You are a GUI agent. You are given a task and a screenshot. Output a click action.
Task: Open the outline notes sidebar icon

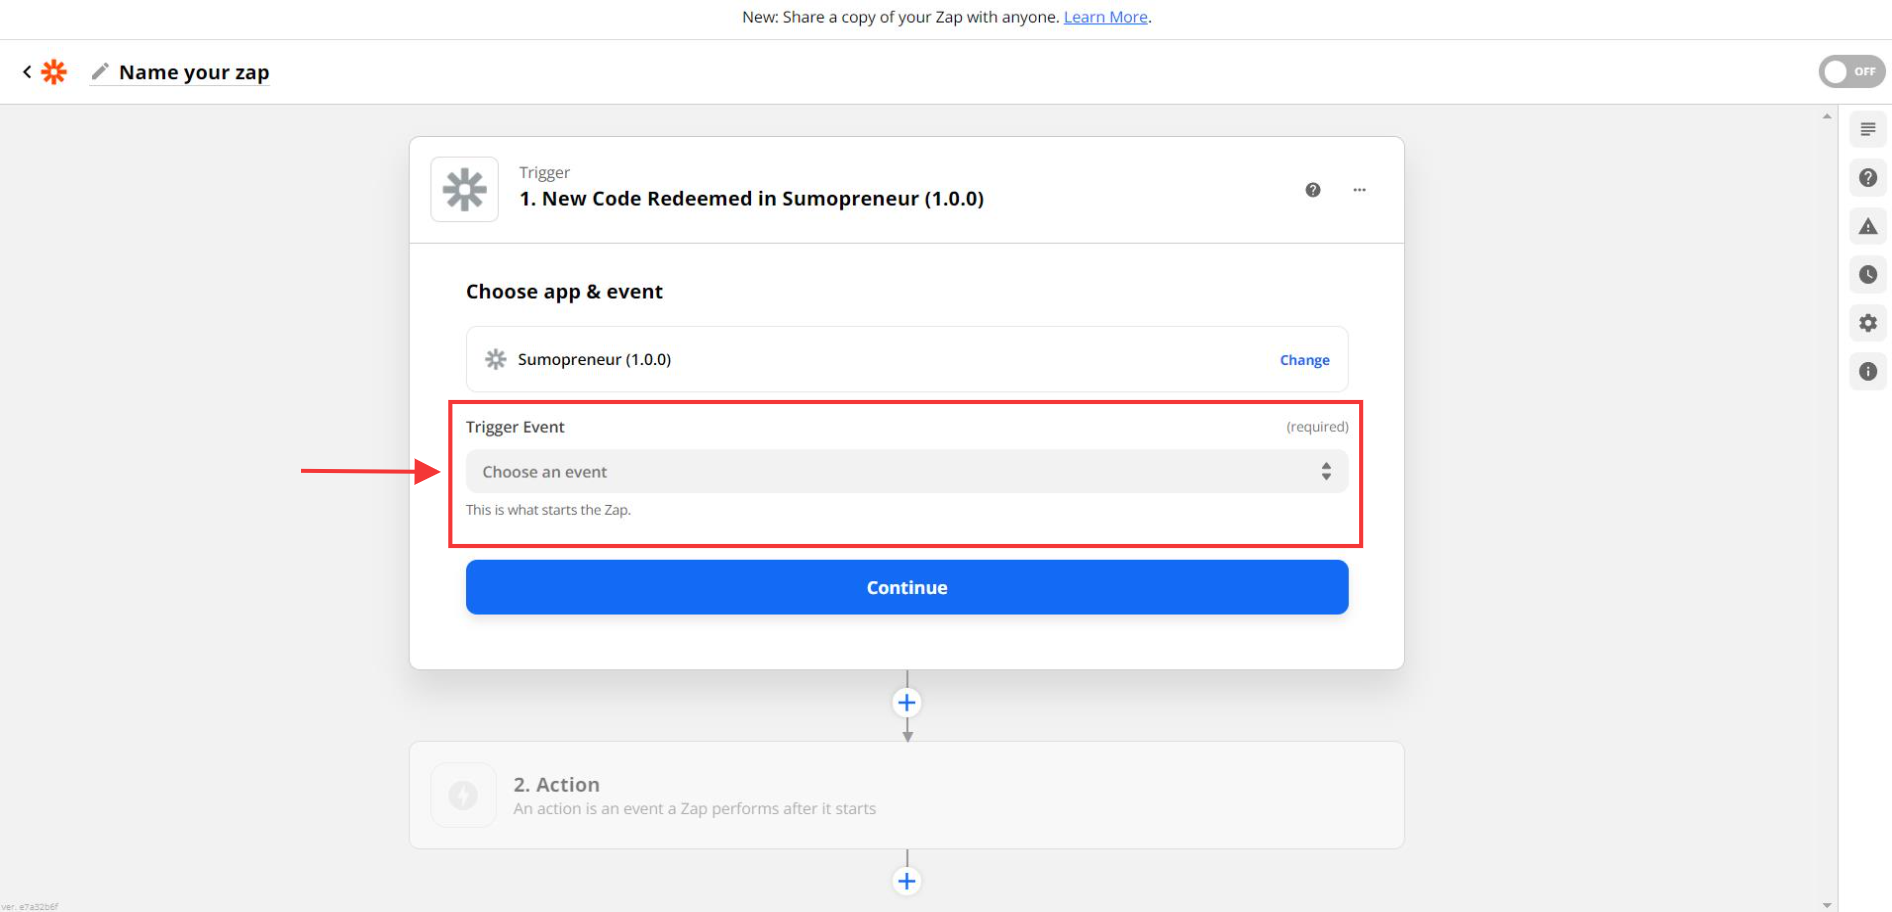(x=1867, y=129)
